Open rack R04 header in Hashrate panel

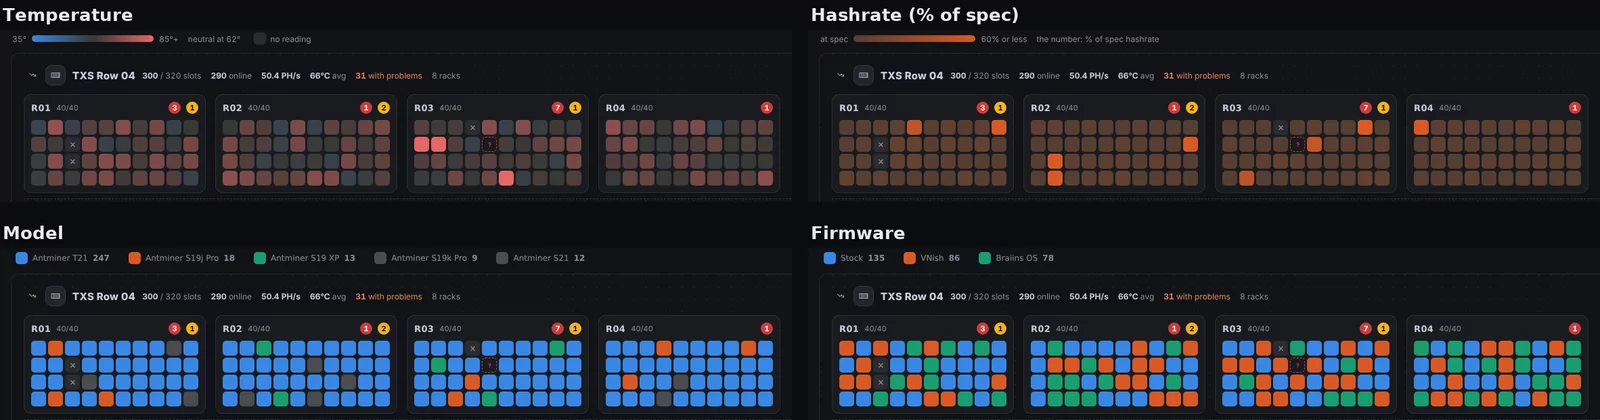[x=1497, y=108]
